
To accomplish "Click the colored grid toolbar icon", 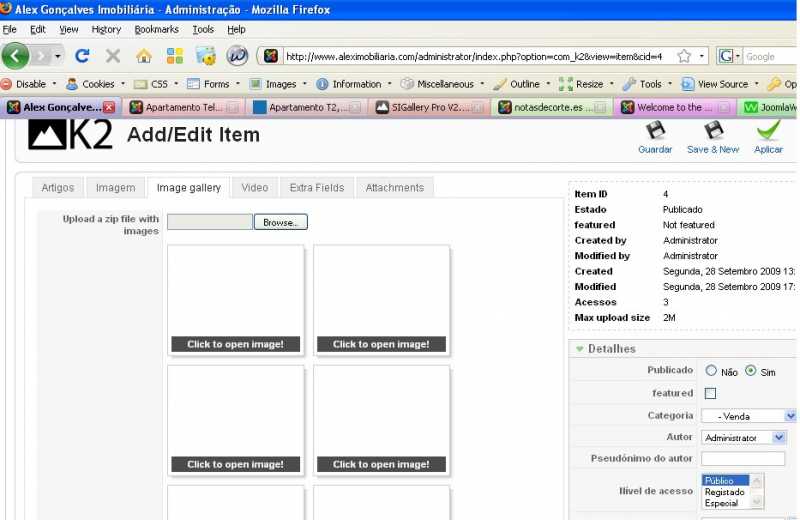I will pos(174,56).
